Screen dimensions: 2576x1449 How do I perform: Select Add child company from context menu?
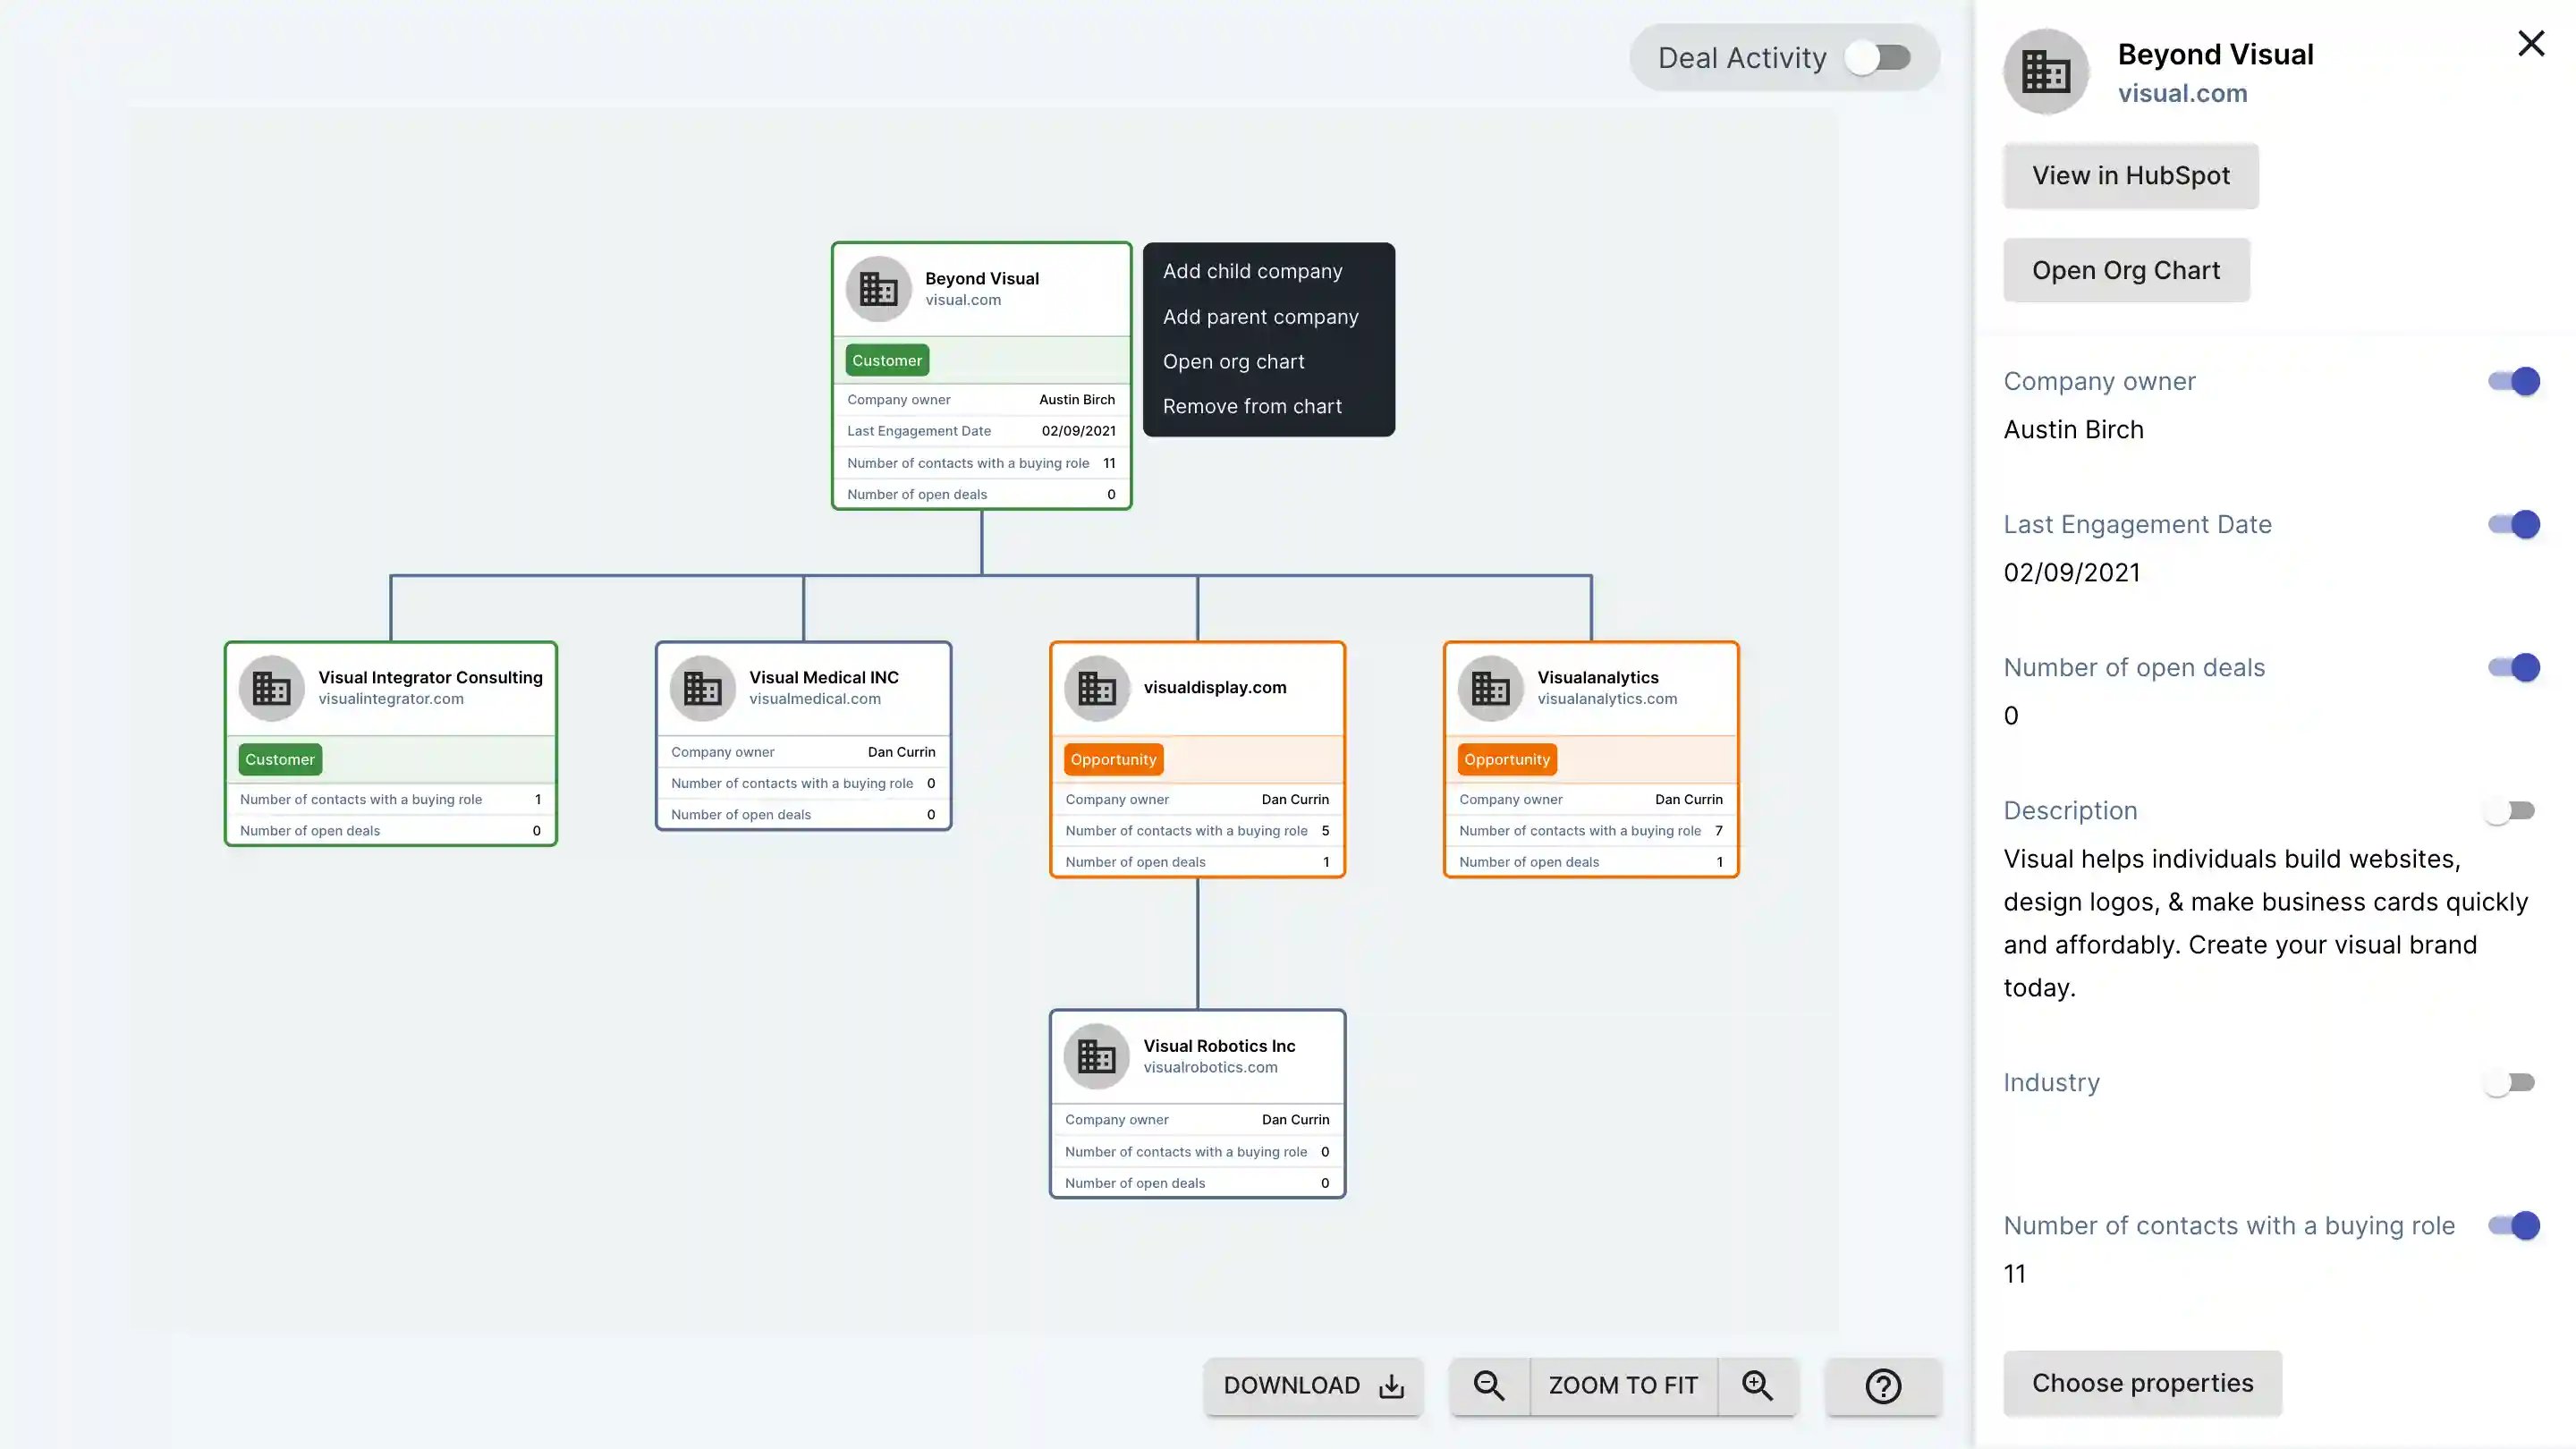1252,271
